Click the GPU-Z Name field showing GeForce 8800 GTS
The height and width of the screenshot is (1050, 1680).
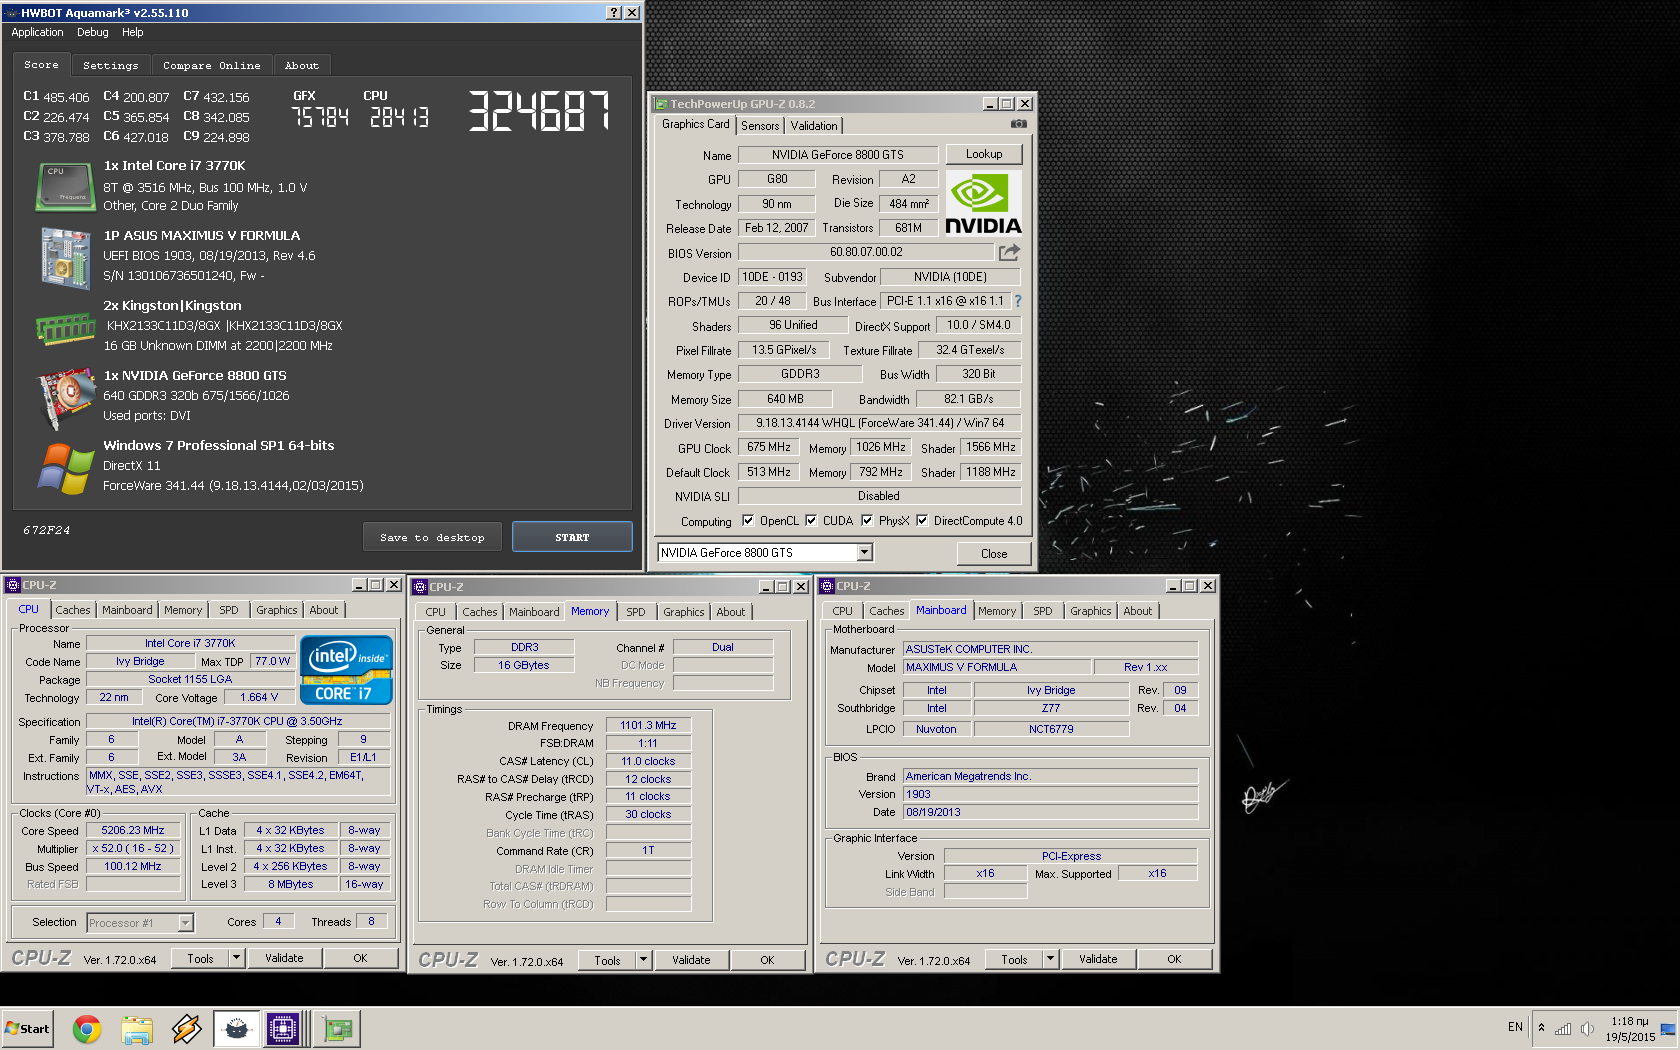click(838, 154)
